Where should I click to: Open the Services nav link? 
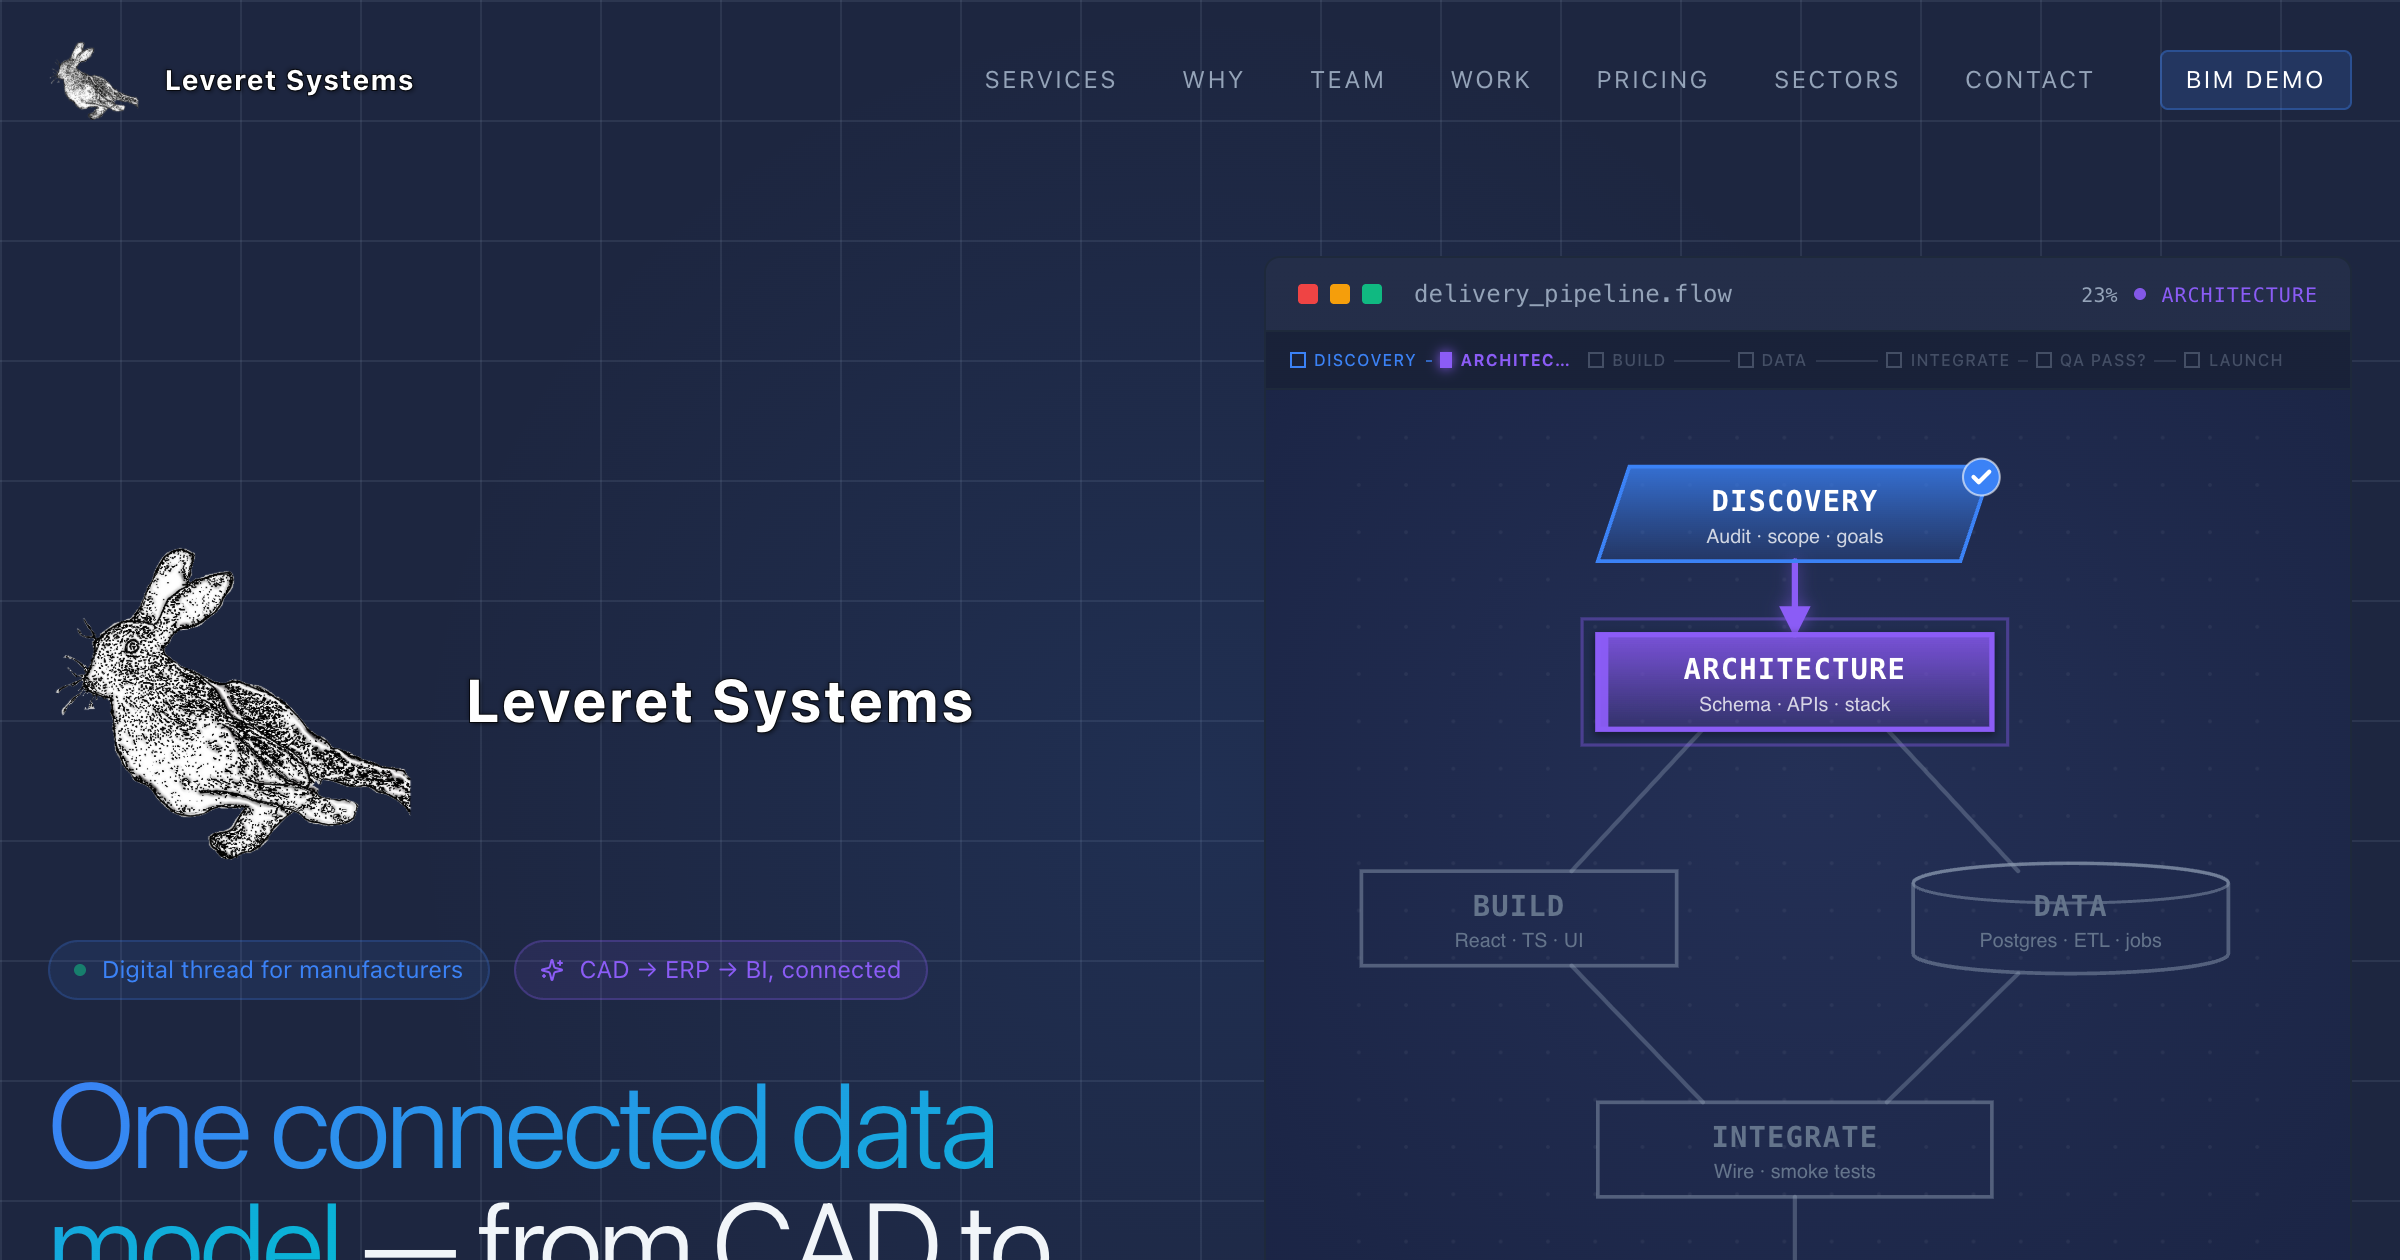click(x=1050, y=80)
